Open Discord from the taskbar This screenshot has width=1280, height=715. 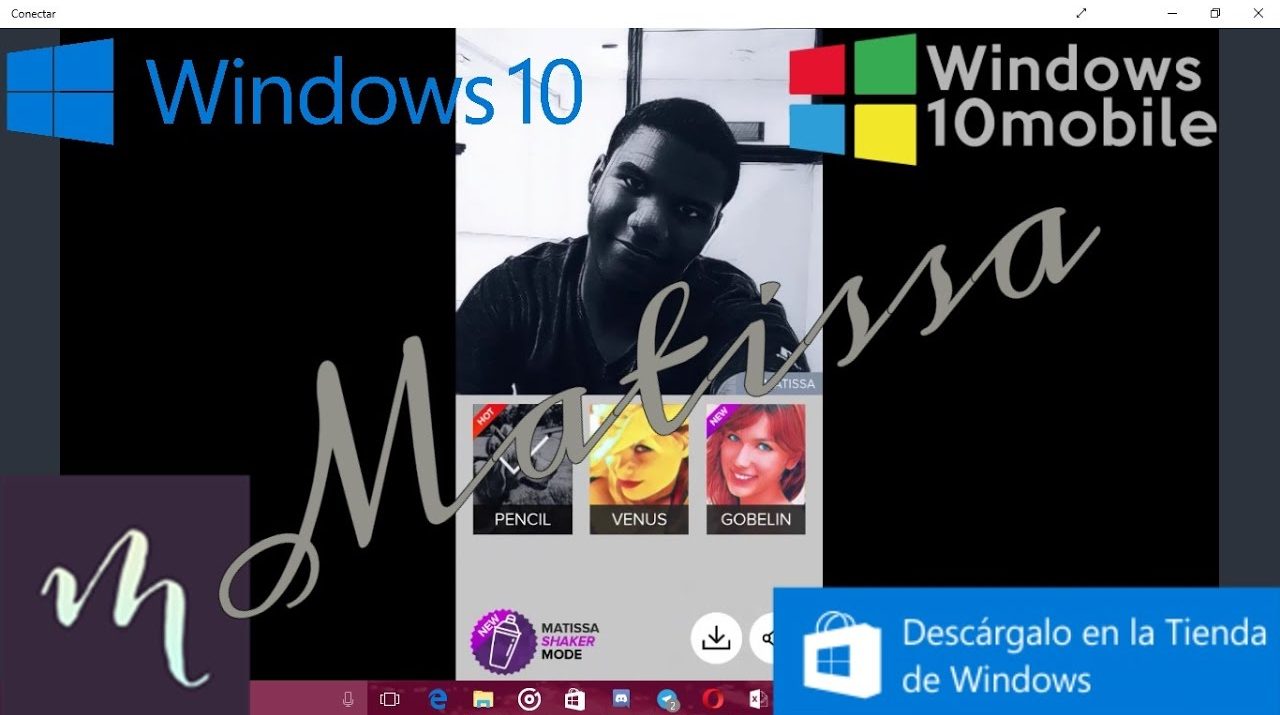click(620, 699)
